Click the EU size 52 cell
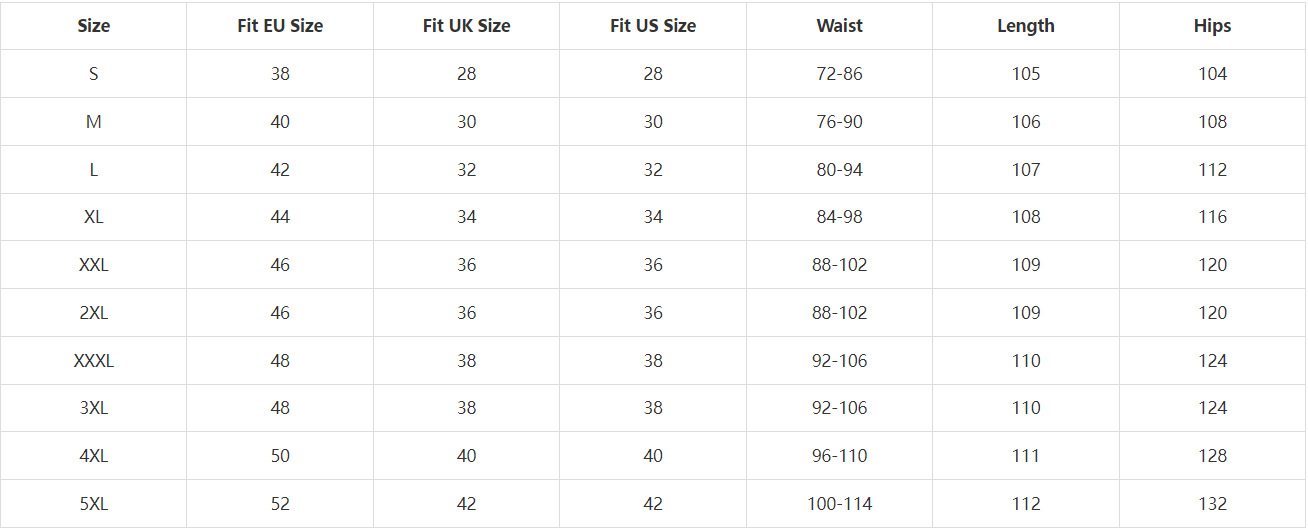 (280, 504)
